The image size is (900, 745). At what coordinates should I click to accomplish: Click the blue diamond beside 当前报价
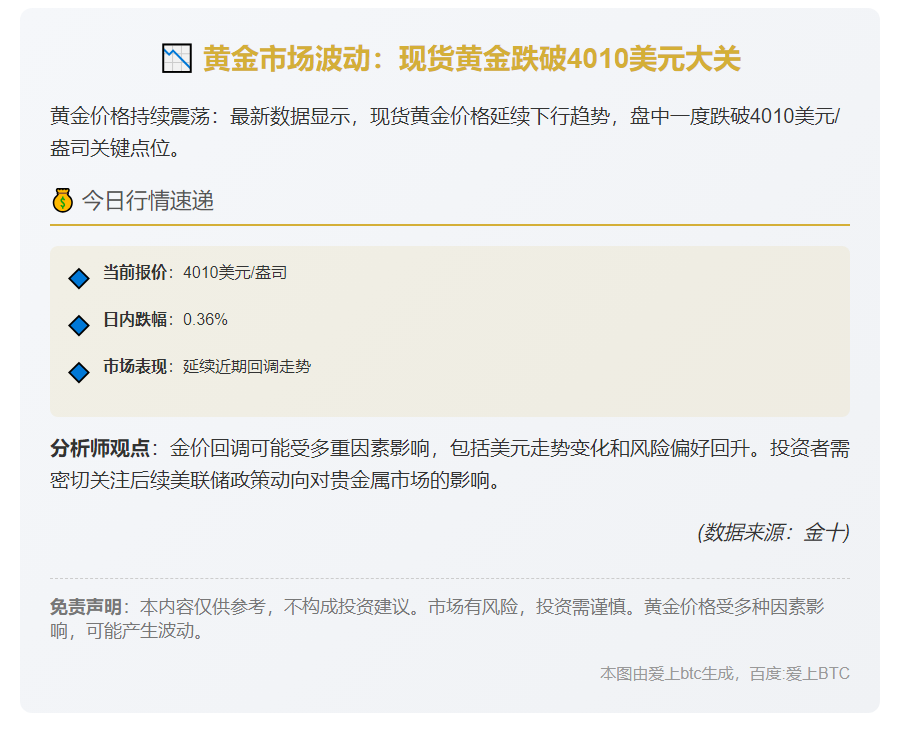click(x=79, y=279)
